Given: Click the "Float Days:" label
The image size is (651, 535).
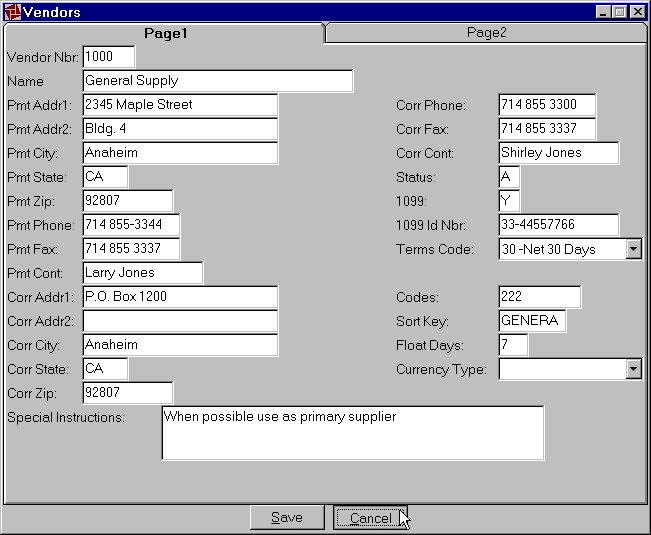Looking at the screenshot, I should pos(430,345).
